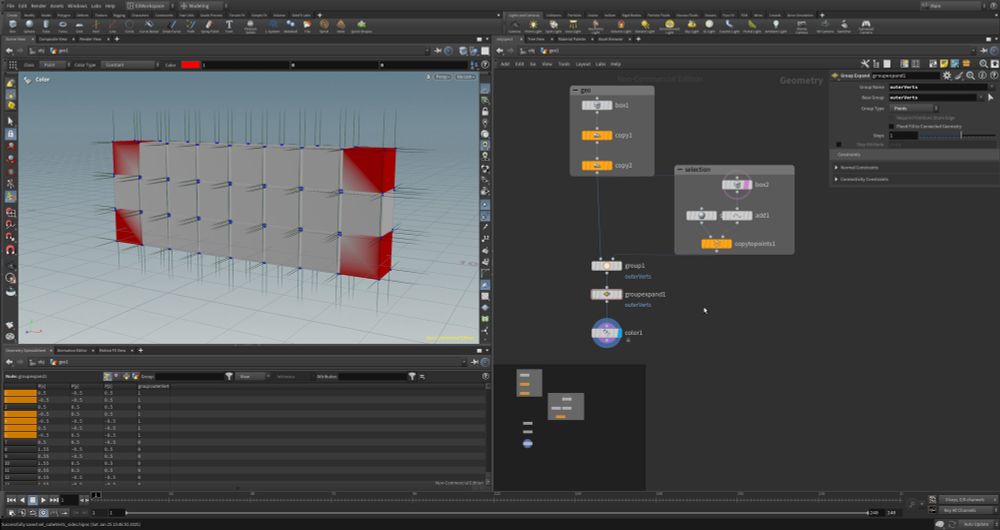Select the Font shelf tool
Image resolution: width=1000 pixels, height=530 pixels.
click(x=229, y=26)
